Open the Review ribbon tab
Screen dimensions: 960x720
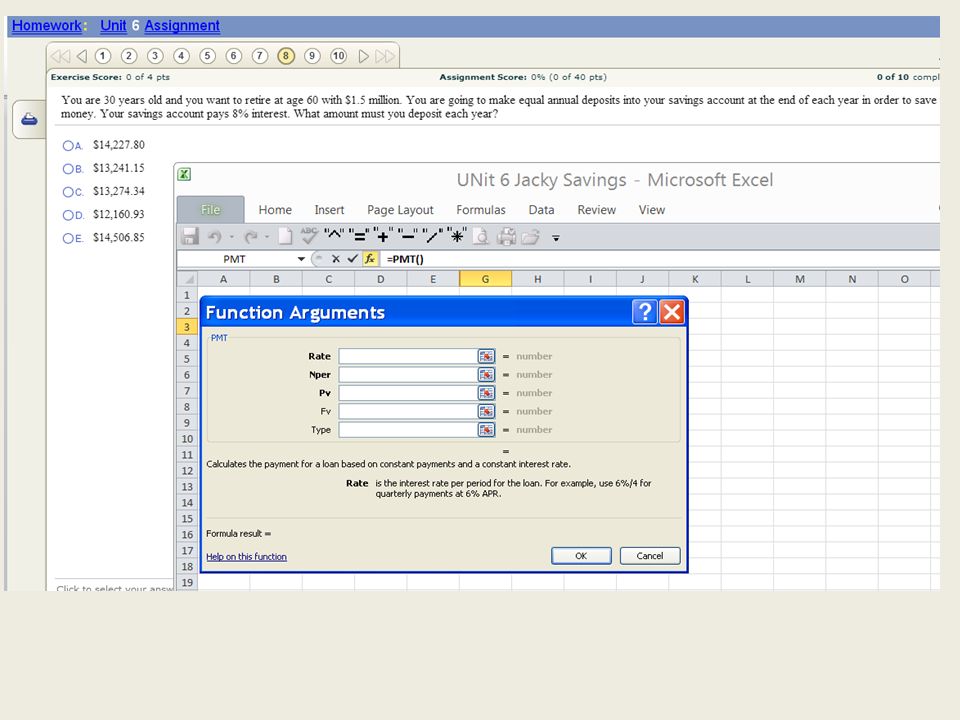pyautogui.click(x=596, y=210)
